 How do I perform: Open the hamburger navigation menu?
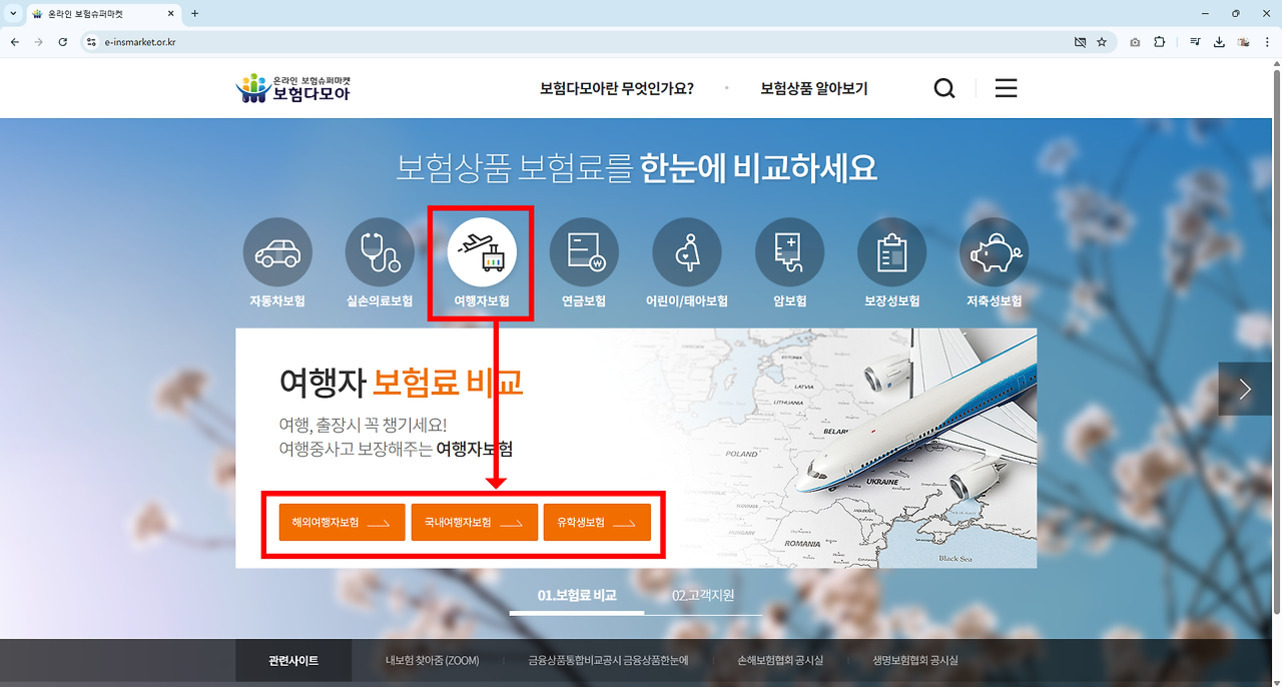pyautogui.click(x=1005, y=87)
